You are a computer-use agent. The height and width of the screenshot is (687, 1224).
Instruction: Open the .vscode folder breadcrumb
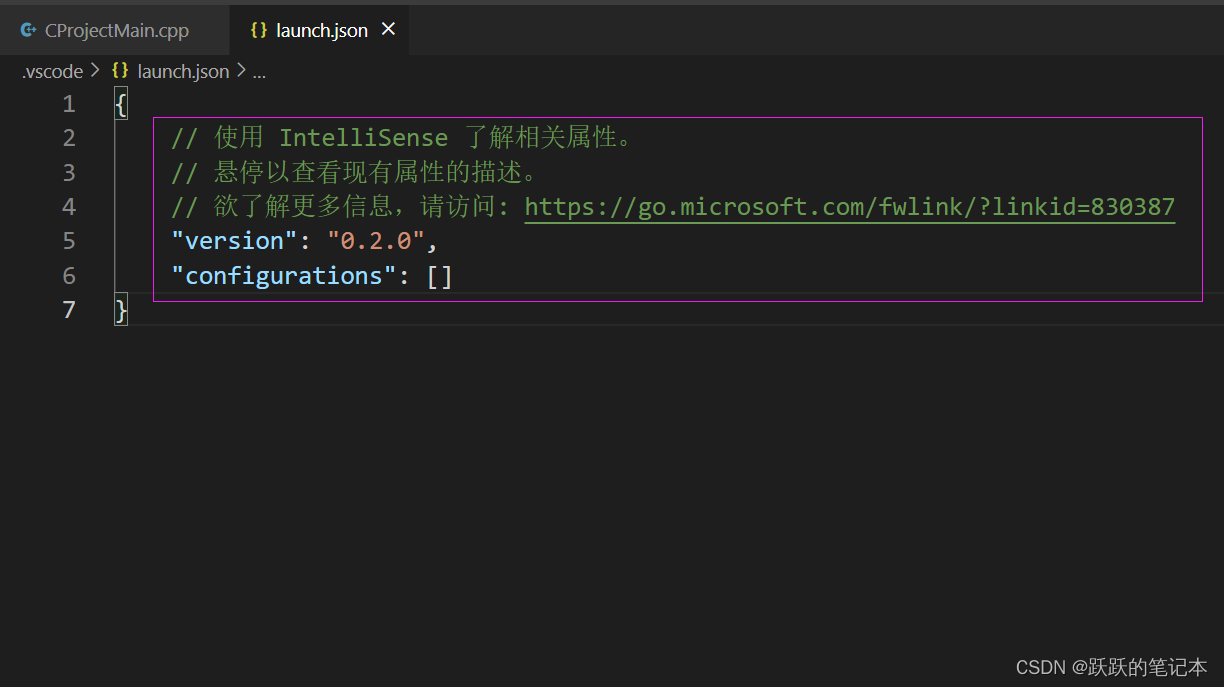(x=52, y=71)
